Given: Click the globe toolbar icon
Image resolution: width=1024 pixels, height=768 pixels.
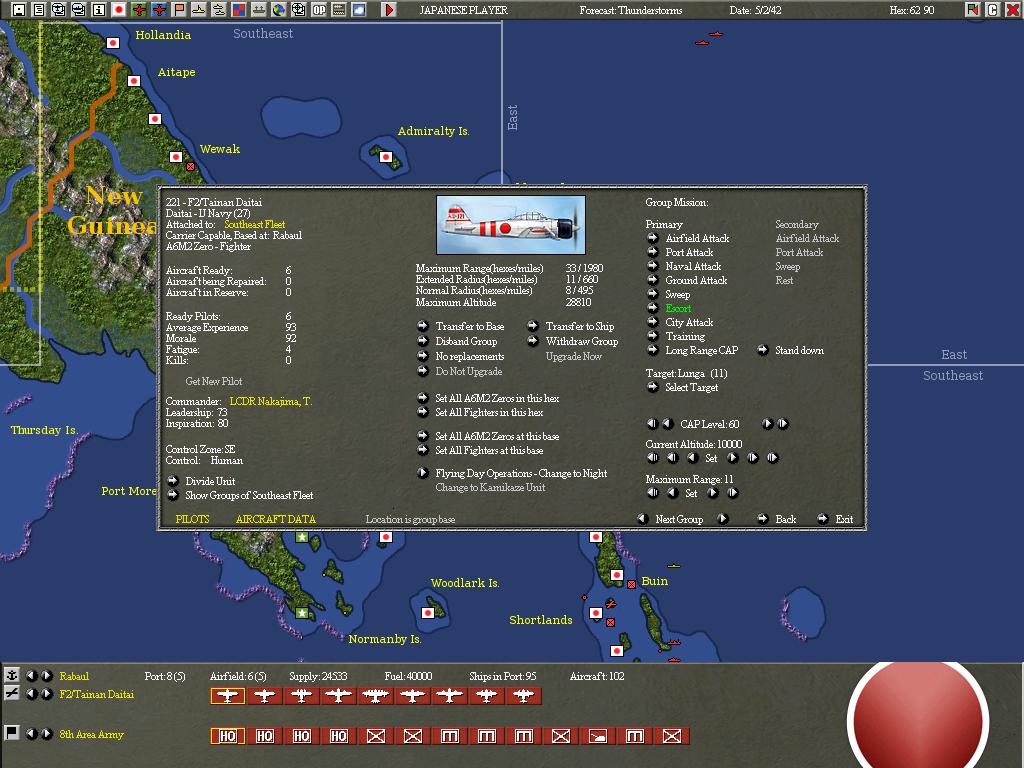Looking at the screenshot, I should click(x=279, y=10).
